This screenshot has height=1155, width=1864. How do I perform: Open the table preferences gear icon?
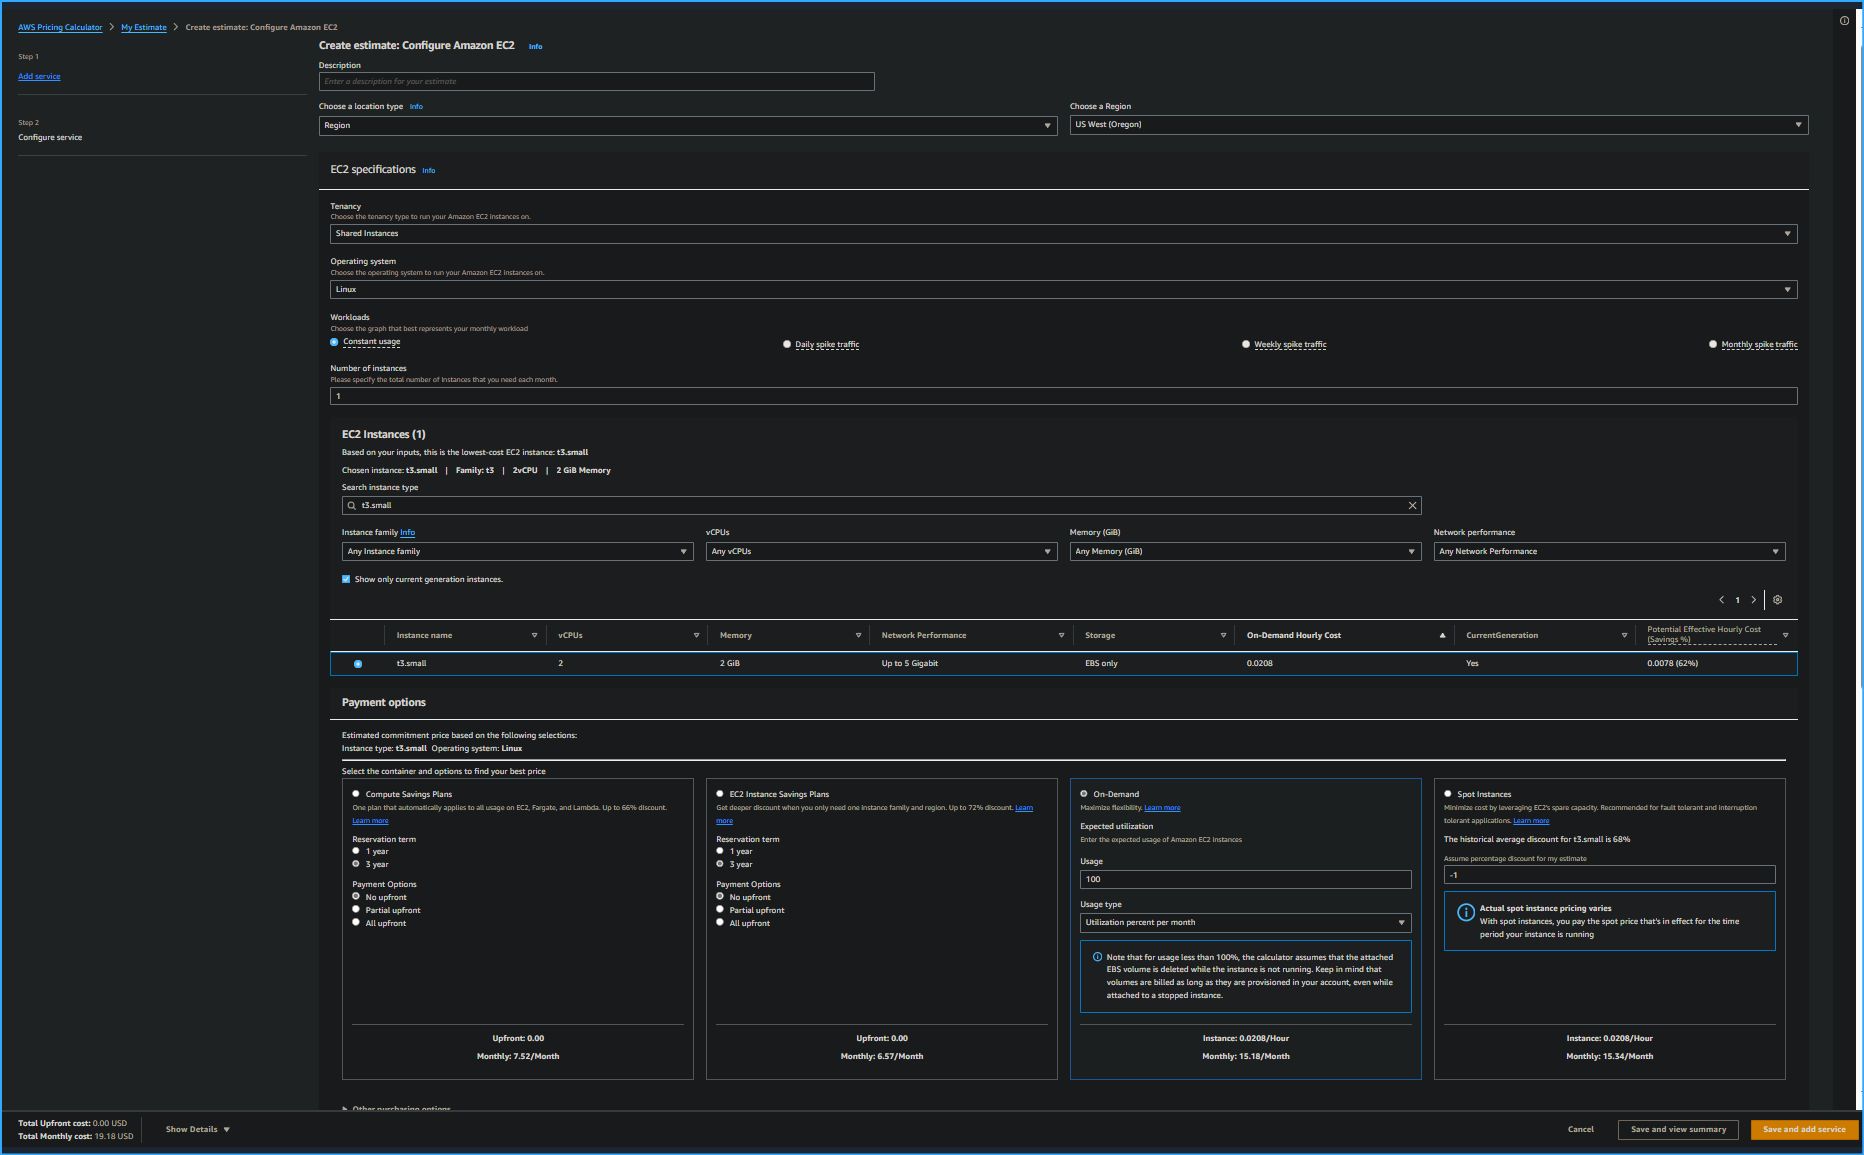(1778, 600)
